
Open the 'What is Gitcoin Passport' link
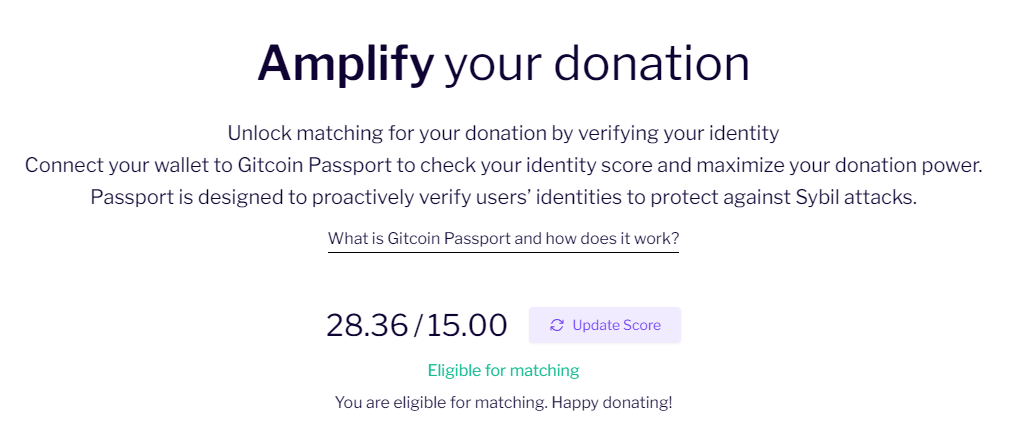503,239
